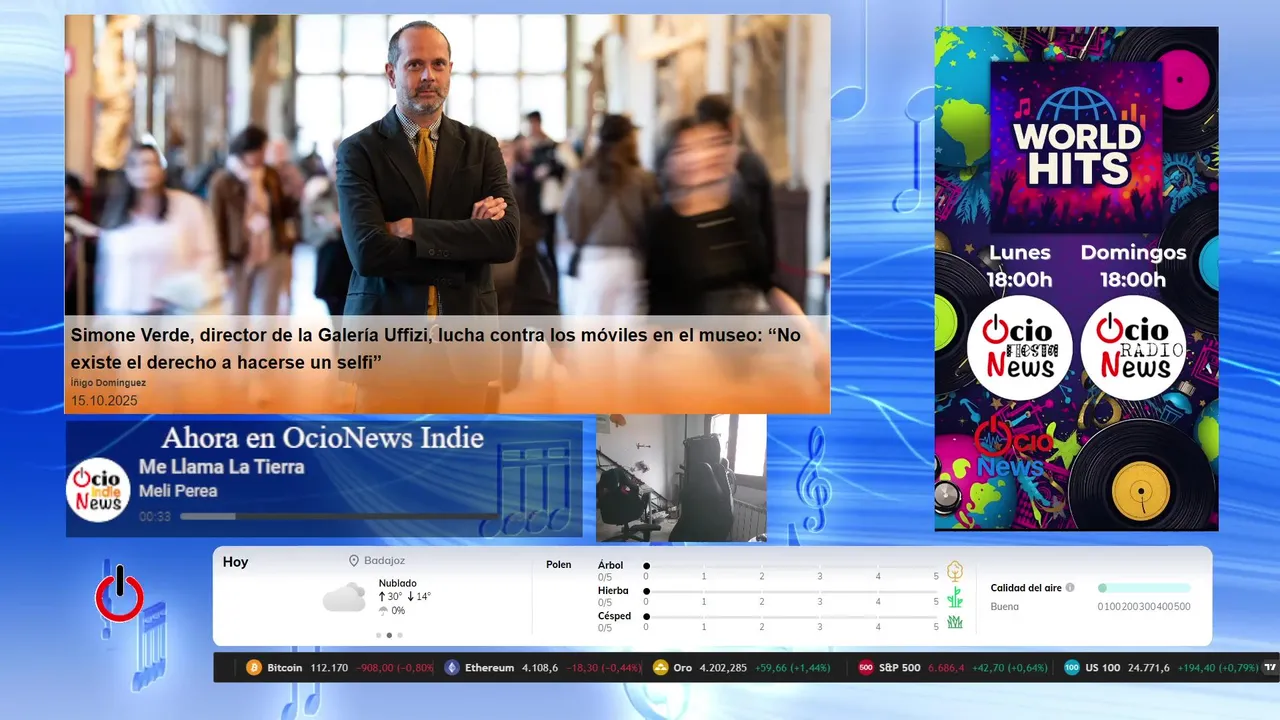This screenshot has height=720, width=1280.
Task: Open the Oro ticker name
Action: click(683, 668)
